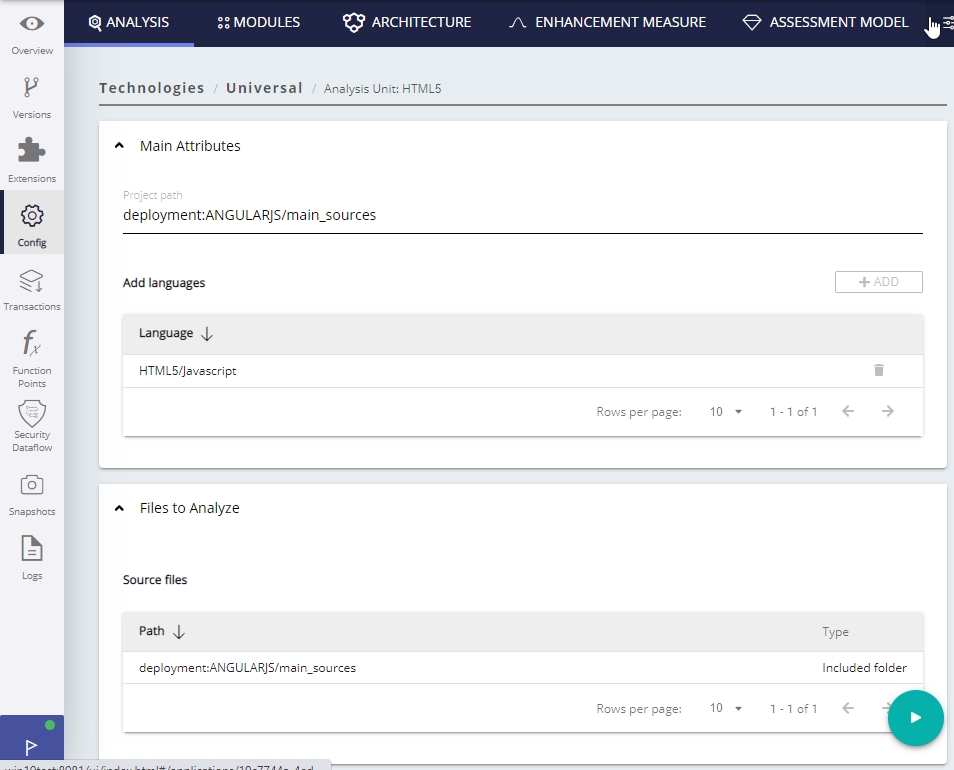Click the Project path input field
The width and height of the screenshot is (954, 770).
[522, 215]
